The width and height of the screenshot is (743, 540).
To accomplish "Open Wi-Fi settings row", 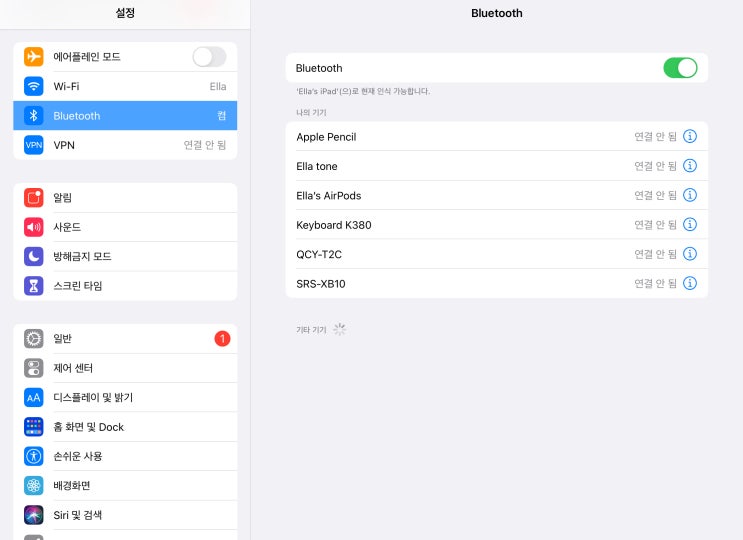I will tap(125, 86).
